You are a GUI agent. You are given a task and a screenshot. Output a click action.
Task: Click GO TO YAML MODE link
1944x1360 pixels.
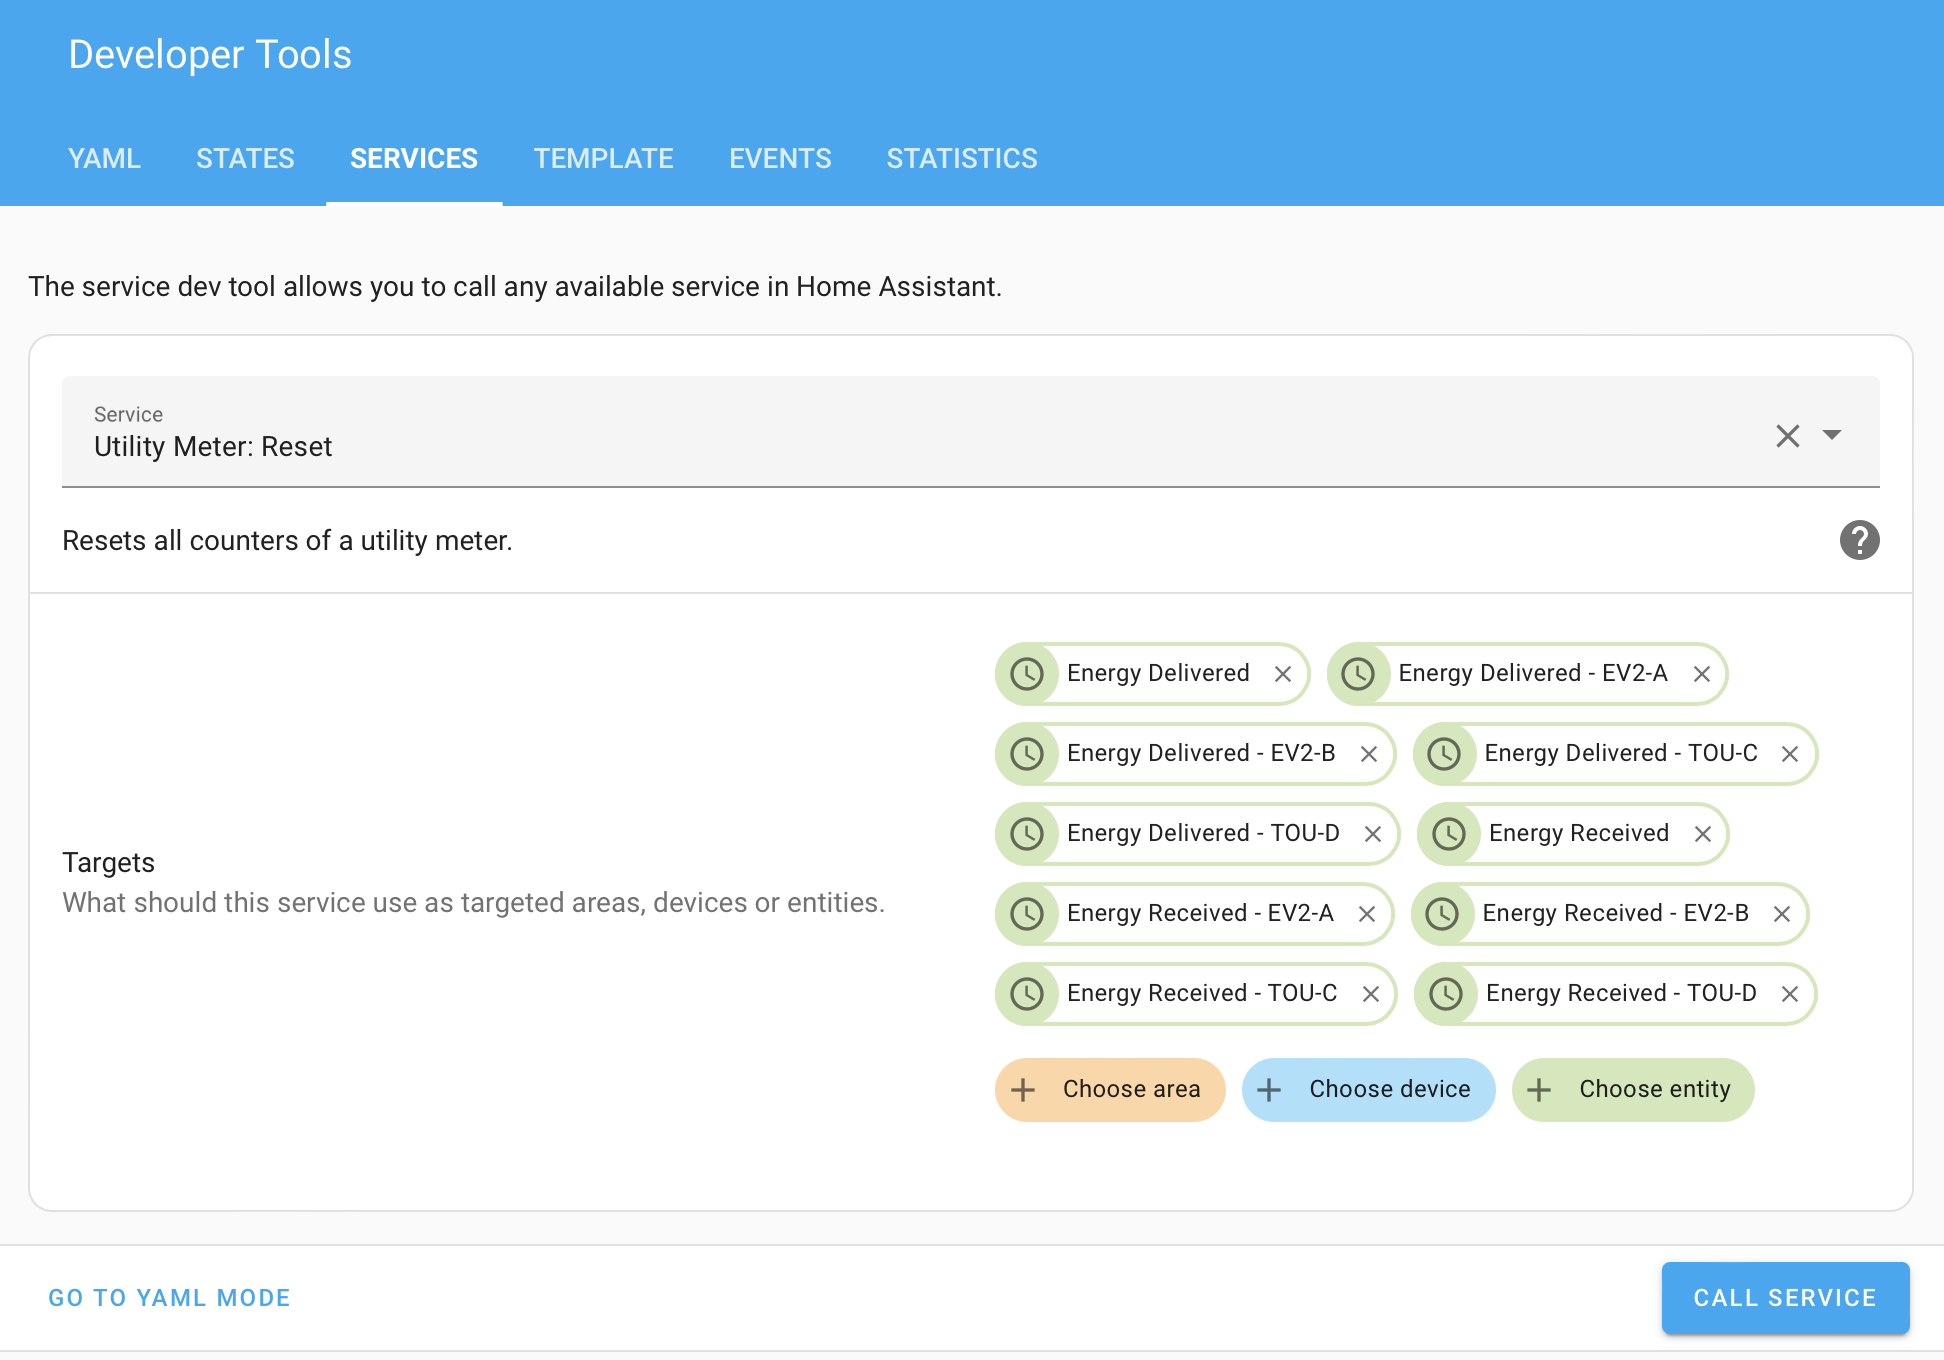(x=168, y=1297)
